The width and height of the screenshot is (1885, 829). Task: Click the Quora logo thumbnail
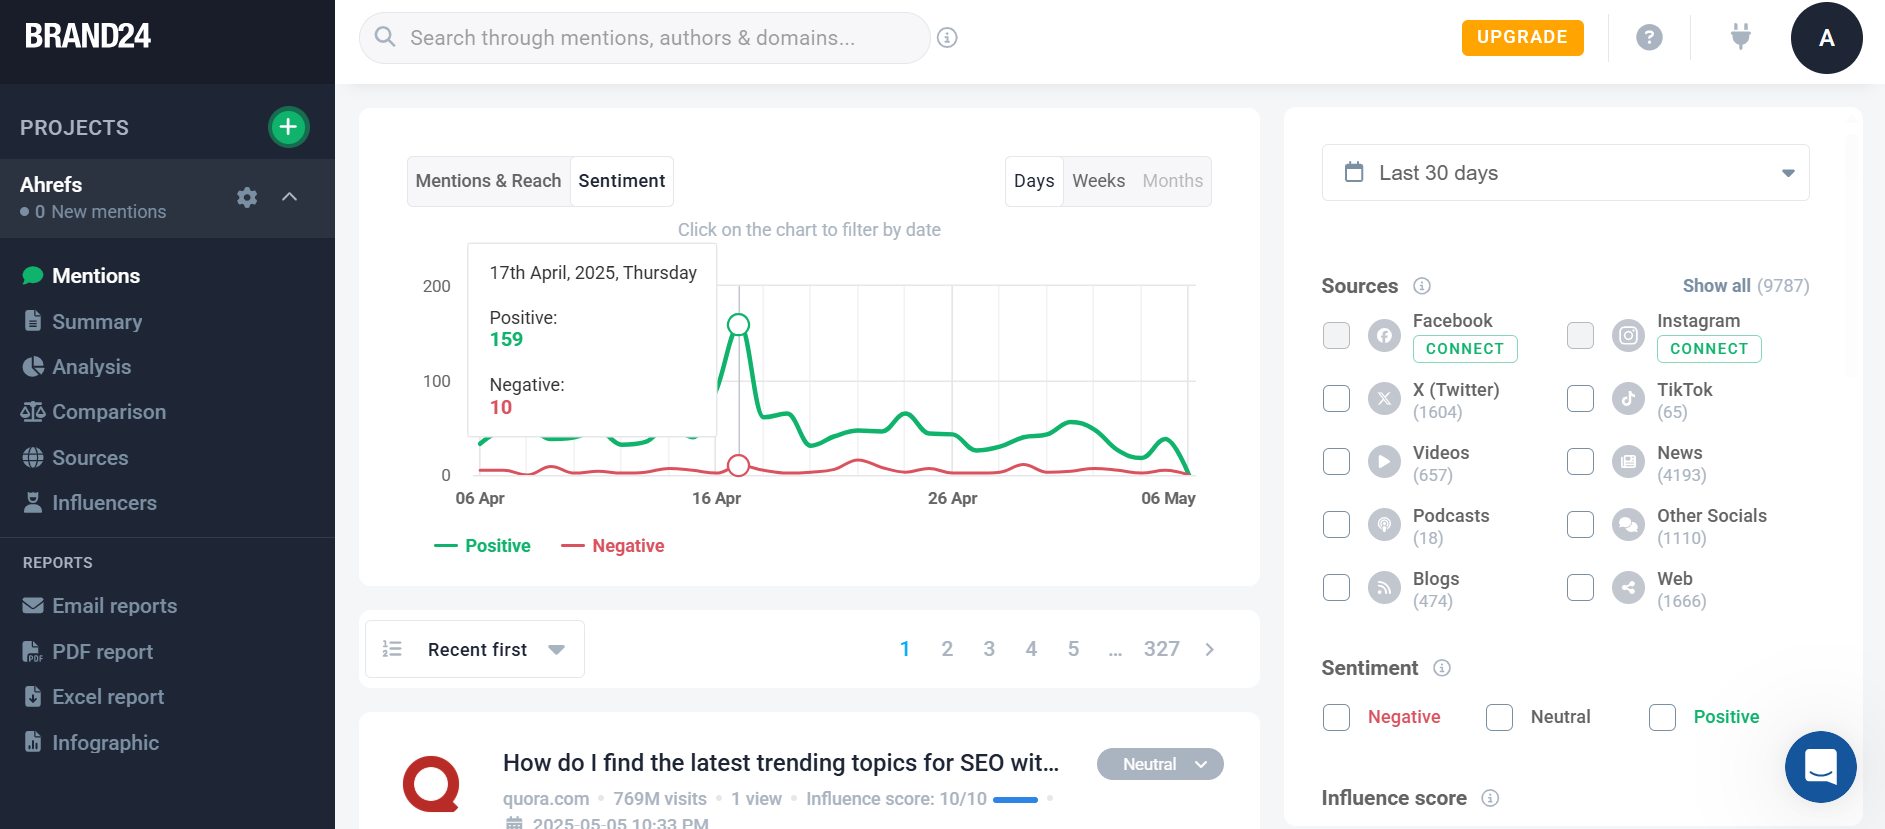tap(431, 784)
